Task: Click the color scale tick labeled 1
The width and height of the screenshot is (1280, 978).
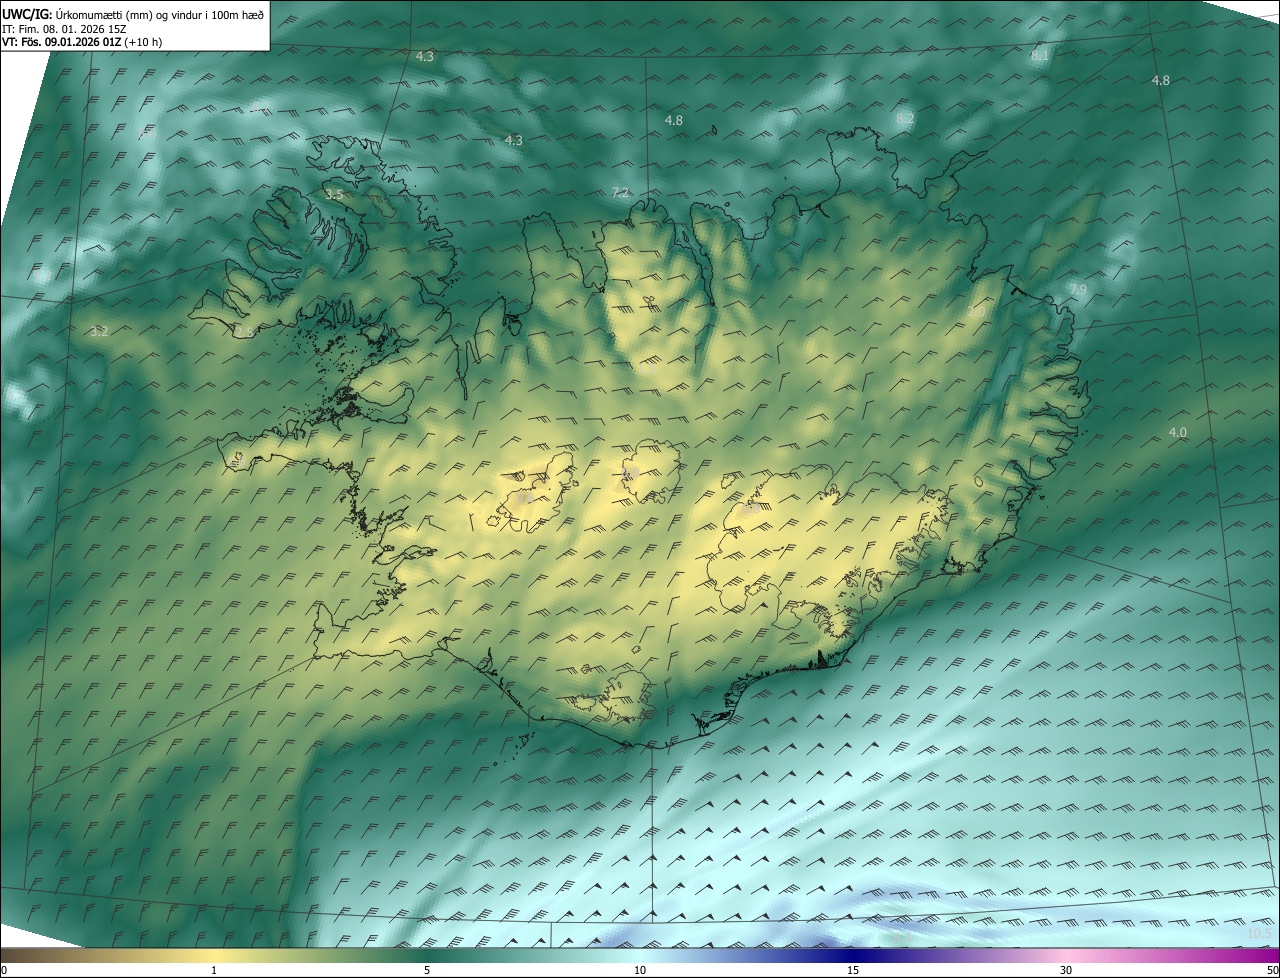Action: tap(214, 970)
